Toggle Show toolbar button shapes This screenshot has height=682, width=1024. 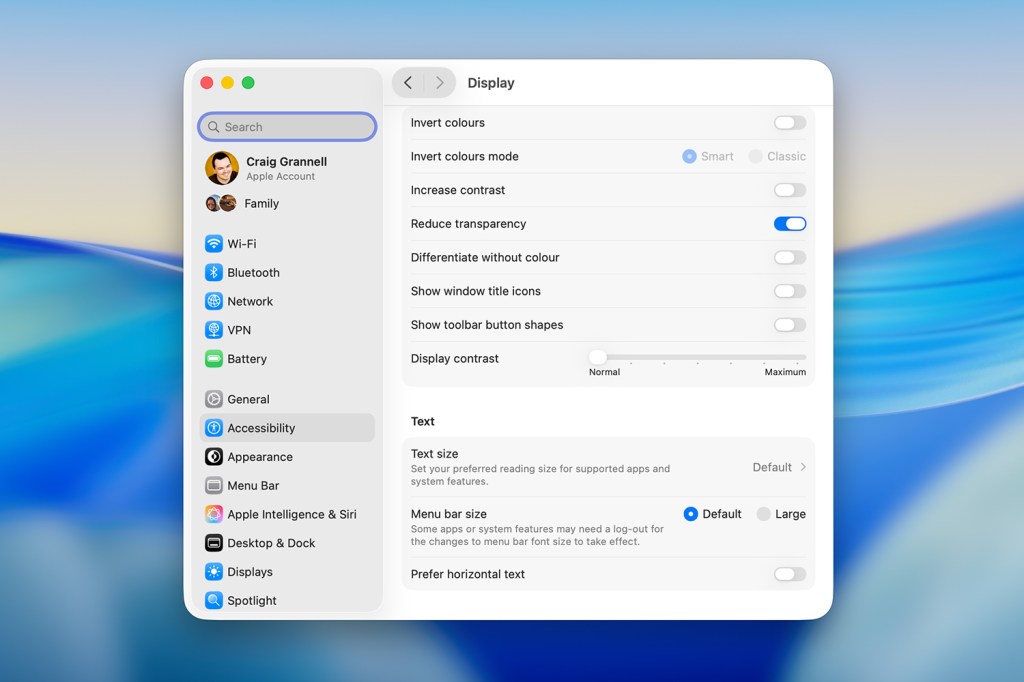(x=789, y=325)
